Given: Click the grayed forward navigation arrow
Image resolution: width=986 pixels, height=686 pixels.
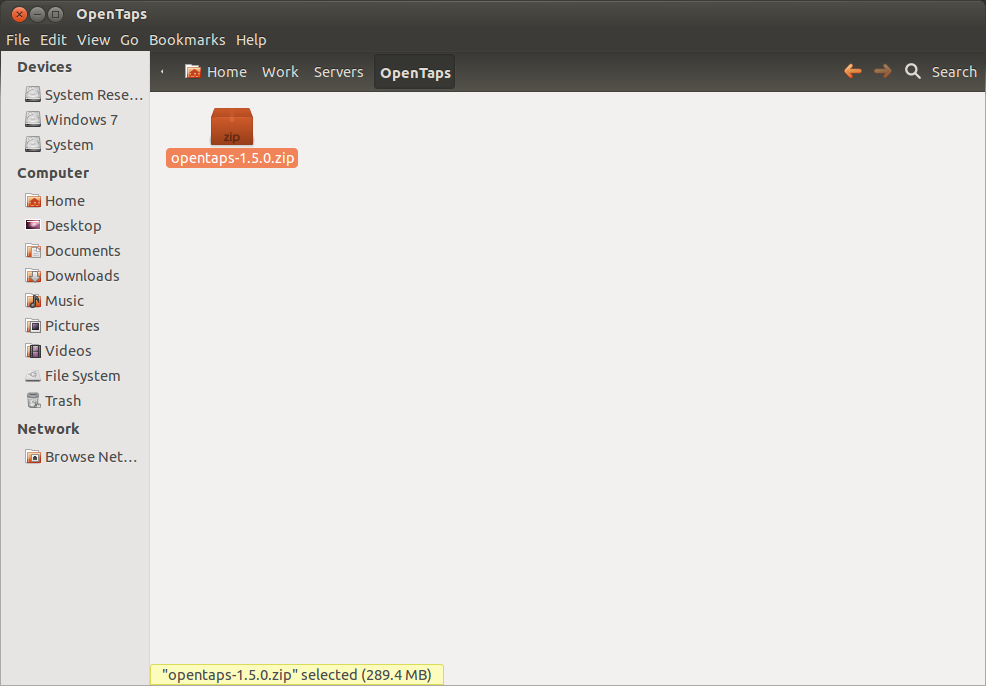Looking at the screenshot, I should 882,71.
